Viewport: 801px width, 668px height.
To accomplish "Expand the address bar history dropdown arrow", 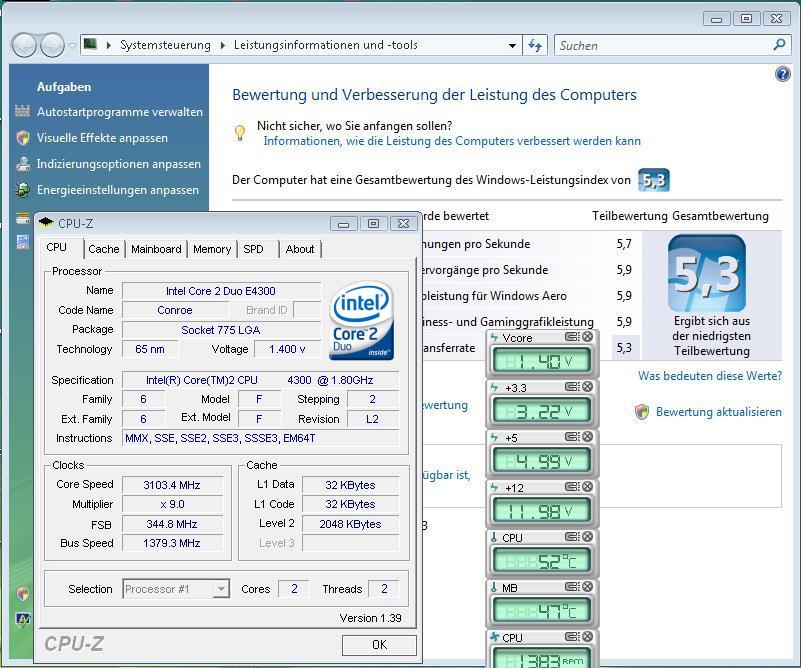I will pos(512,45).
